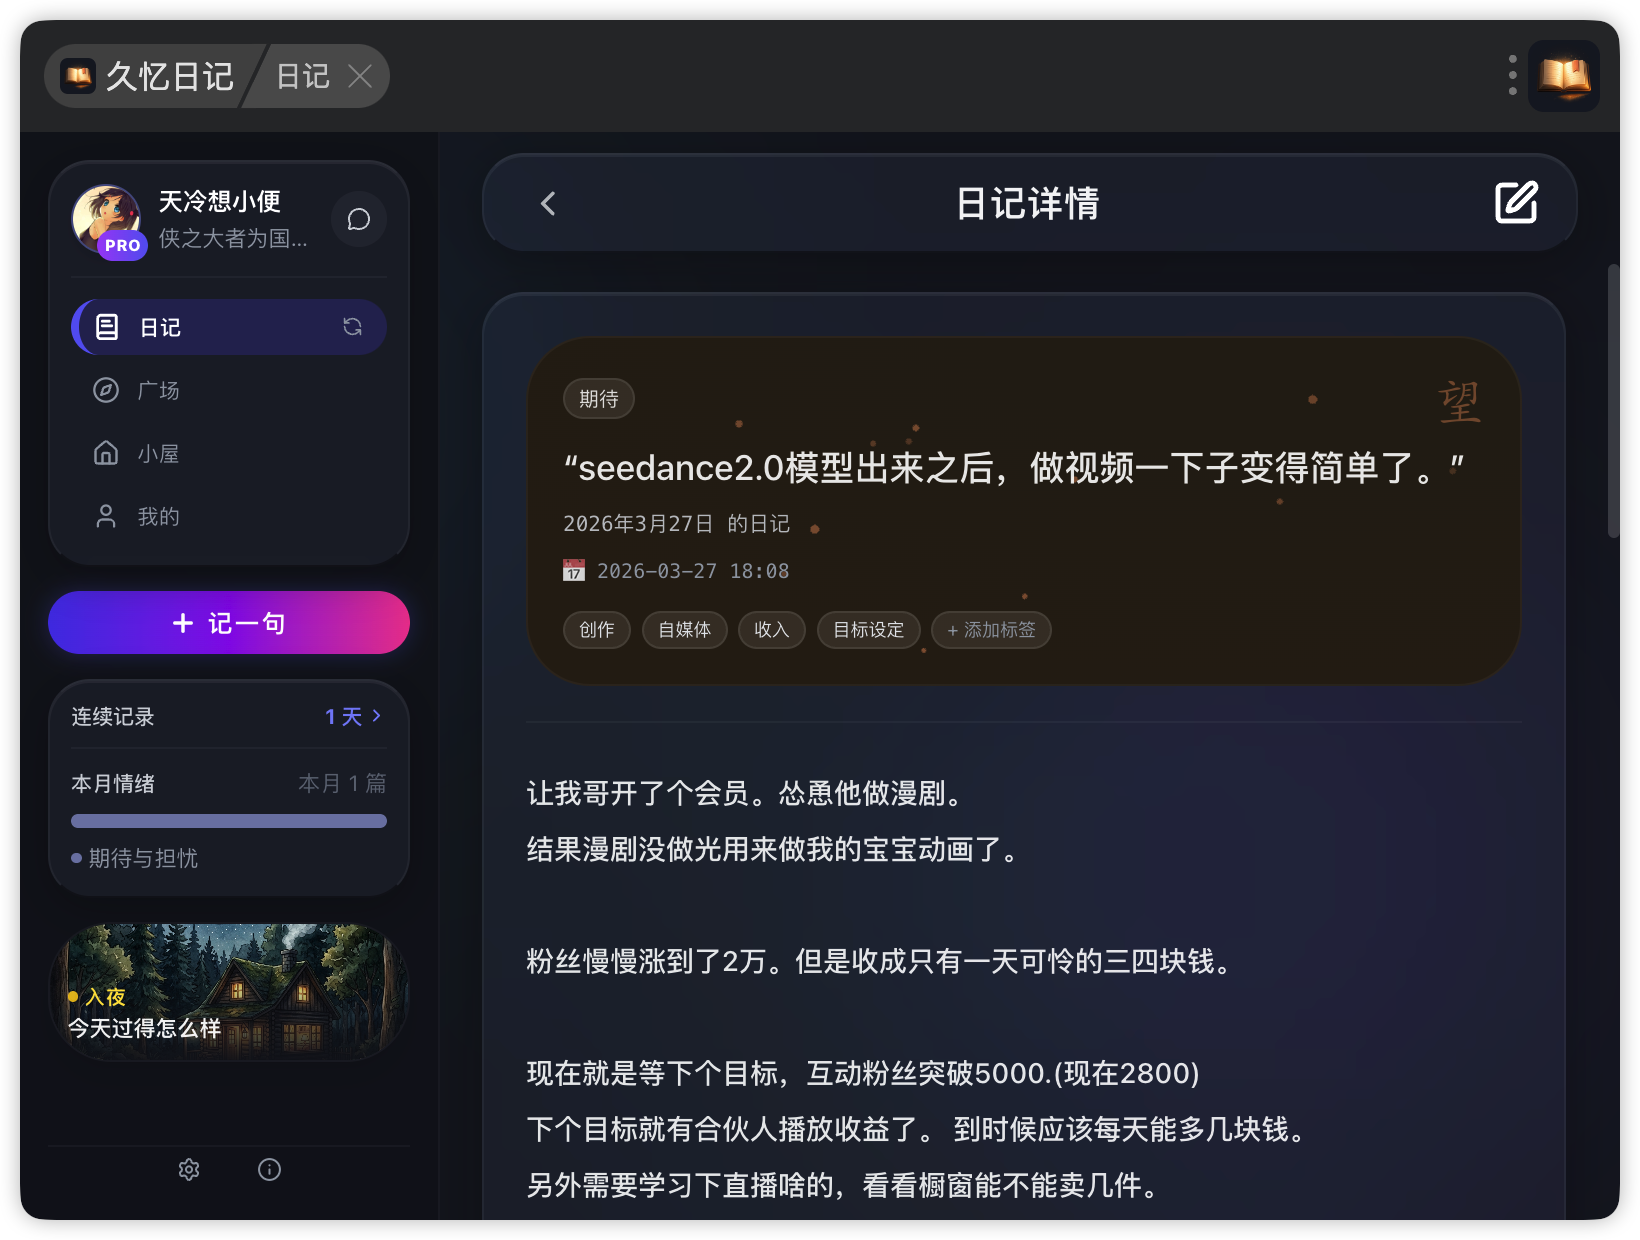The width and height of the screenshot is (1640, 1240).
Task: Expand 连续记录 1 天 chevron
Action: (x=377, y=716)
